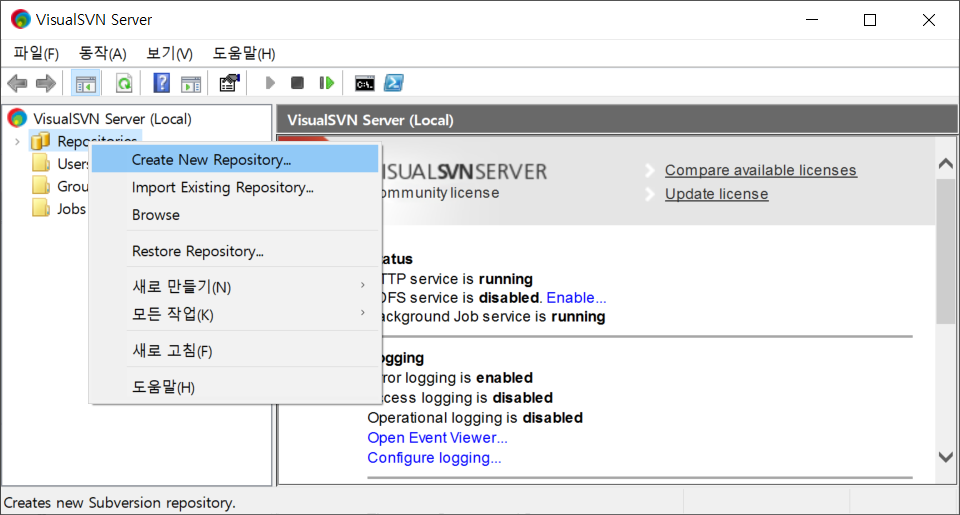Select 도움말(H) in the context menu

(235, 387)
